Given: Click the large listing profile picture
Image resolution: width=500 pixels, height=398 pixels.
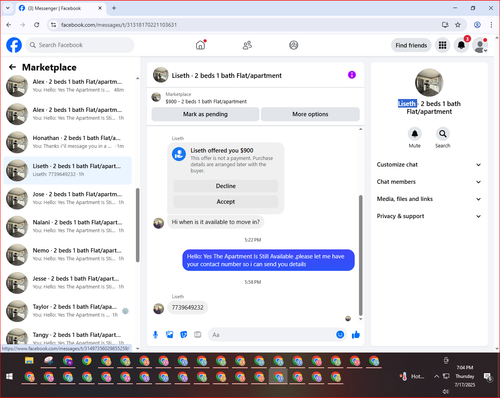Looking at the screenshot, I should click(429, 83).
